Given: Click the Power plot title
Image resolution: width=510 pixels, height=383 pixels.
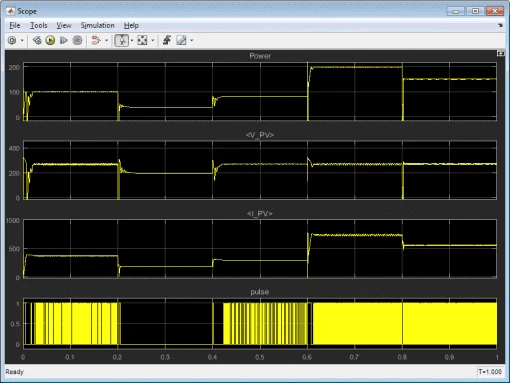Looking at the screenshot, I should [x=260, y=56].
